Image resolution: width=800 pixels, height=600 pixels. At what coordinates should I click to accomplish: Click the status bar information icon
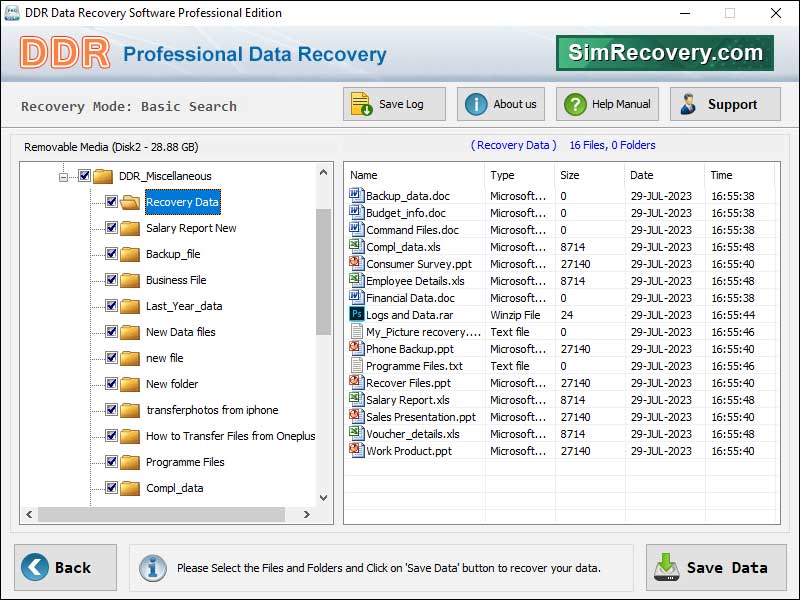153,568
